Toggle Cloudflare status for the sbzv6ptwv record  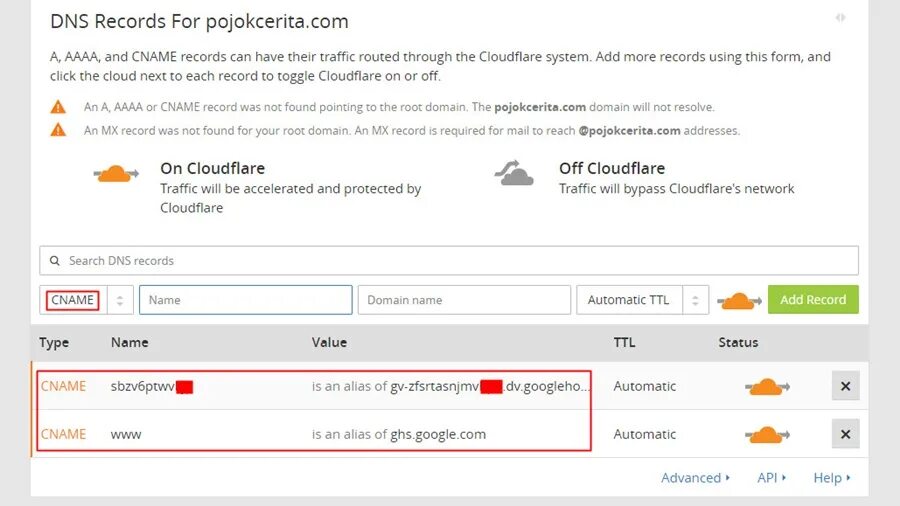point(767,387)
